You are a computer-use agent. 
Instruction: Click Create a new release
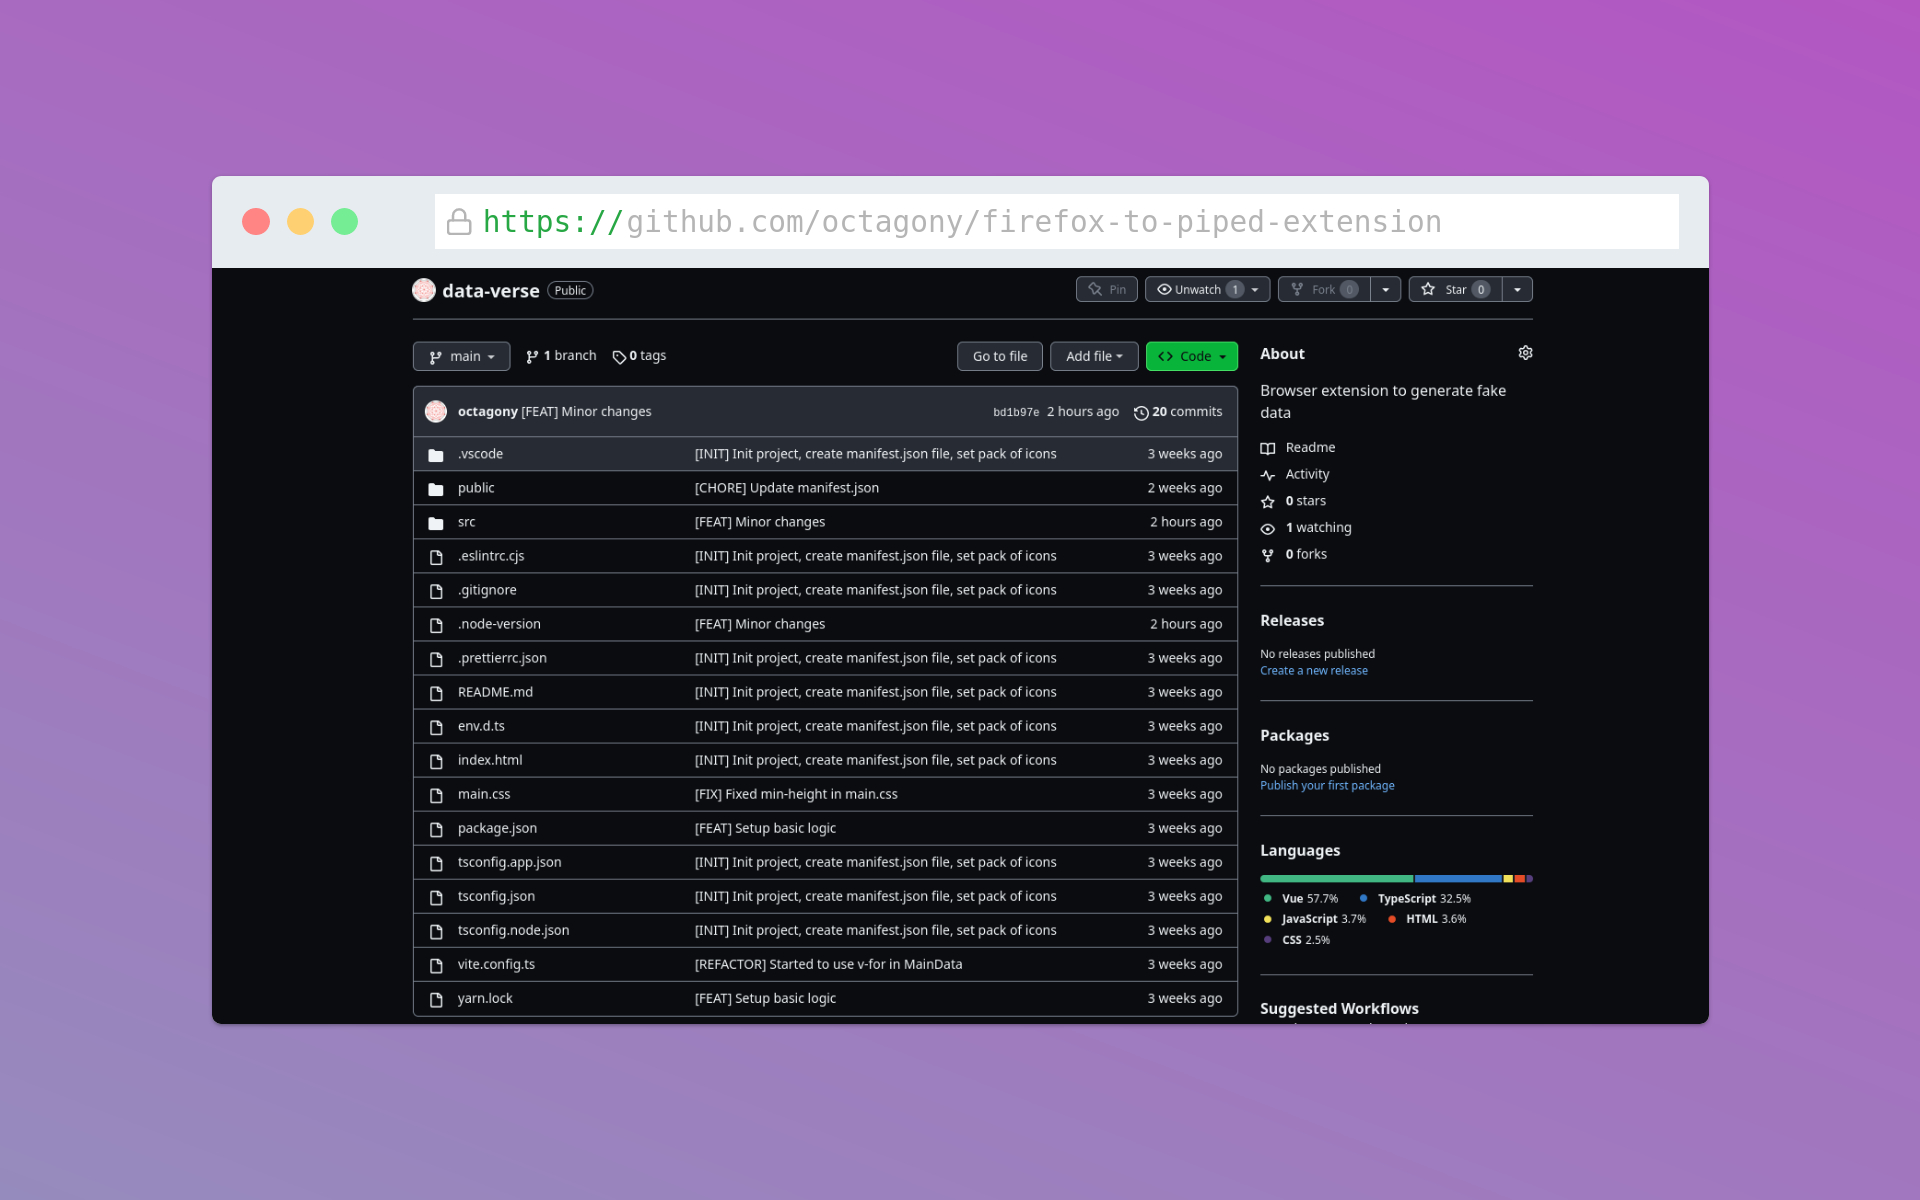click(1314, 671)
